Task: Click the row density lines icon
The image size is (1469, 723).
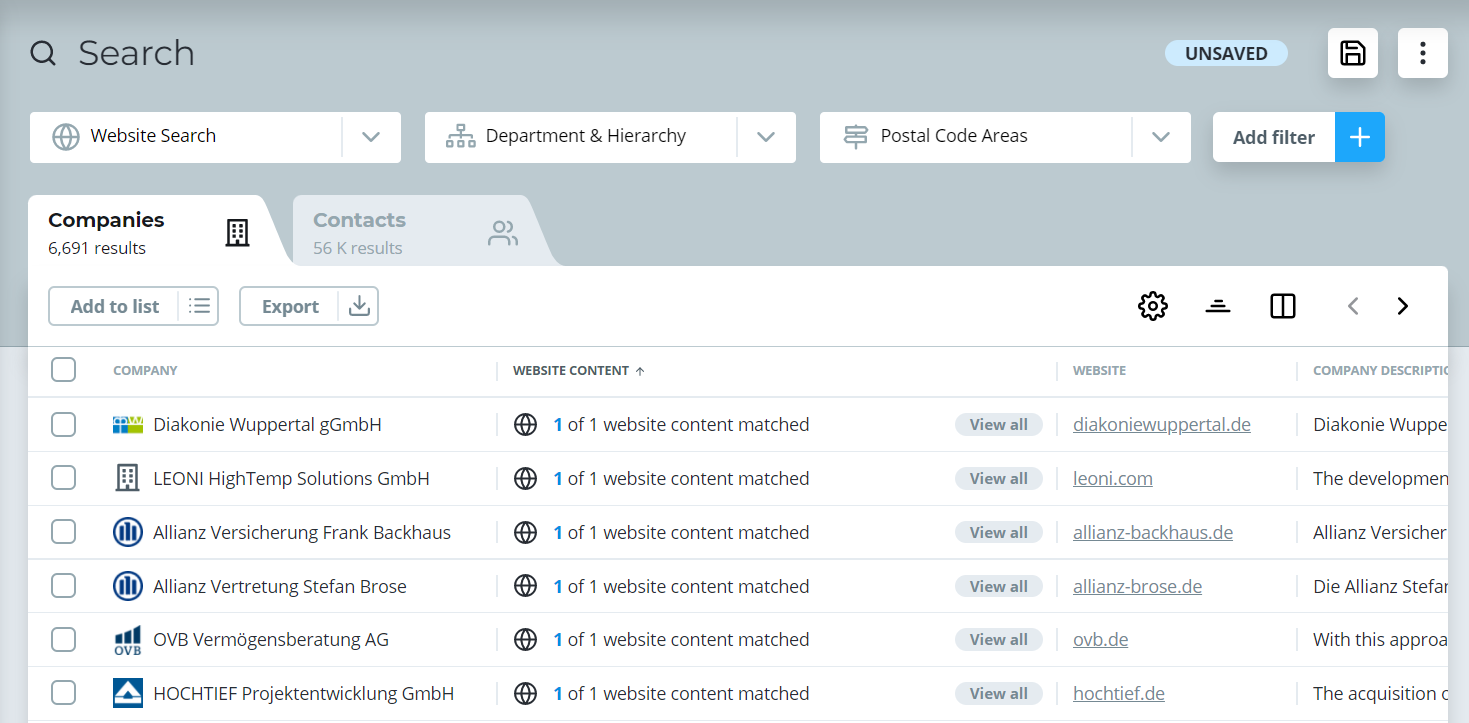Action: pyautogui.click(x=1218, y=306)
